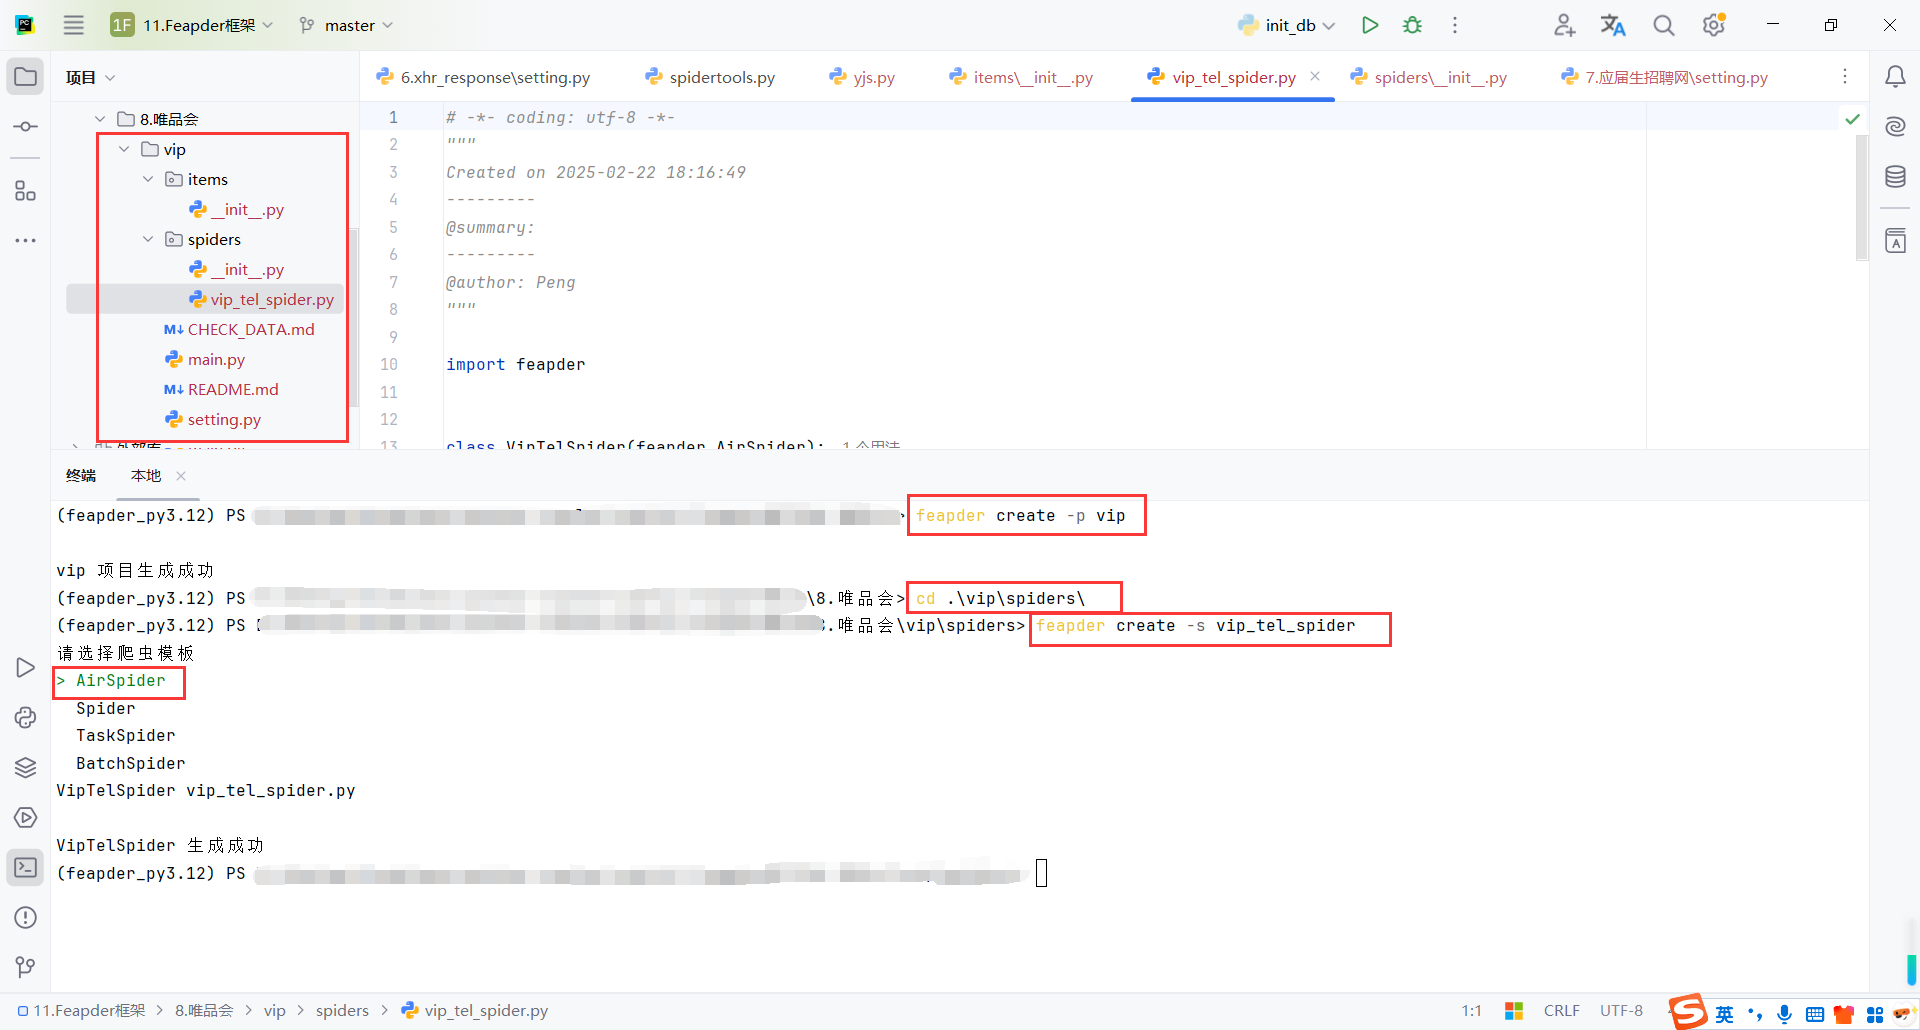The height and width of the screenshot is (1030, 1920).
Task: Open the Problems tool window
Action: click(25, 917)
